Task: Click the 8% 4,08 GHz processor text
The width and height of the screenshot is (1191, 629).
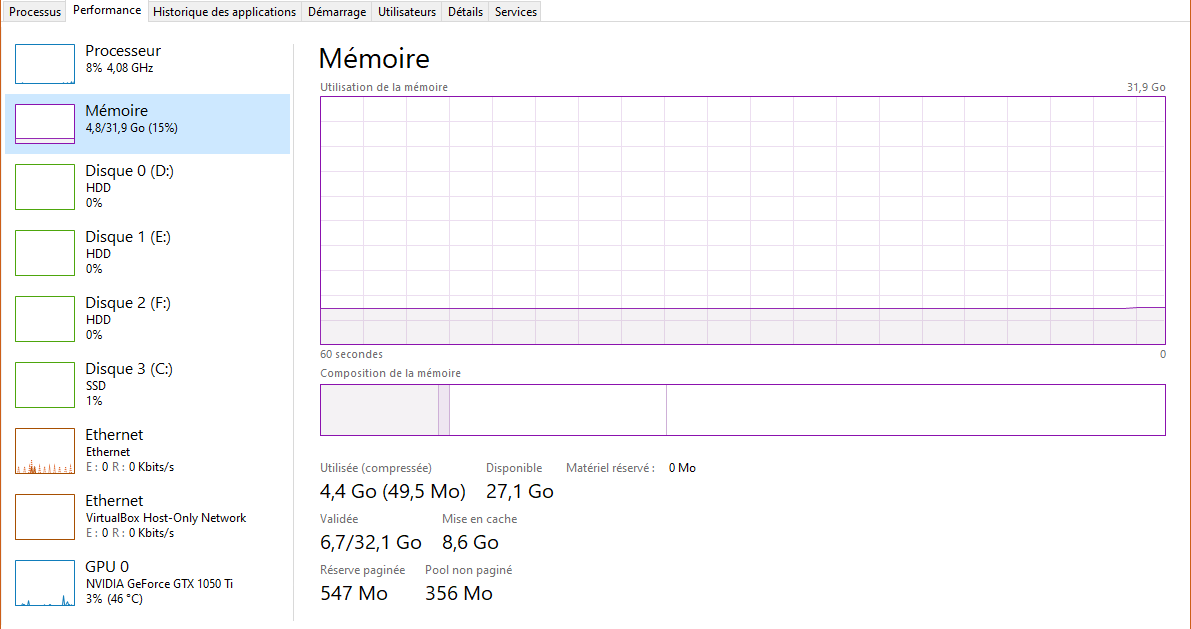Action: (x=119, y=68)
